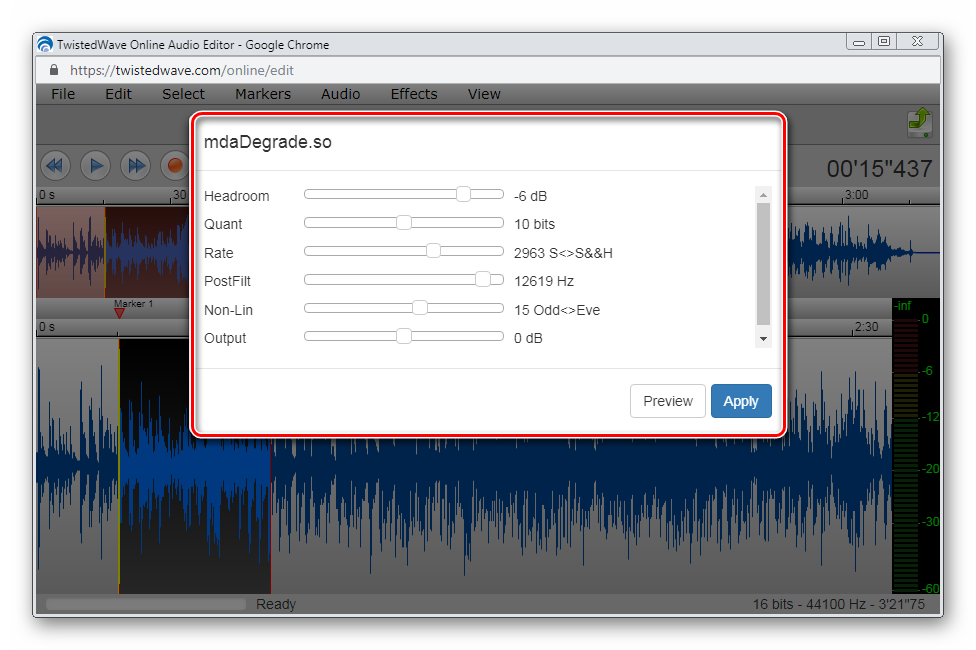Open the File menu
Viewport: 976px width, 650px height.
tap(63, 94)
